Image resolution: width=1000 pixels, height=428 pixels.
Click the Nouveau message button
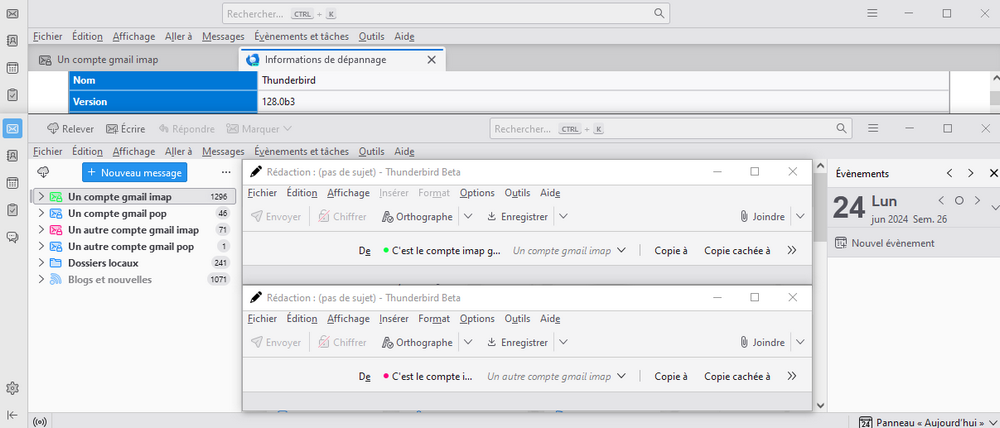(x=135, y=172)
